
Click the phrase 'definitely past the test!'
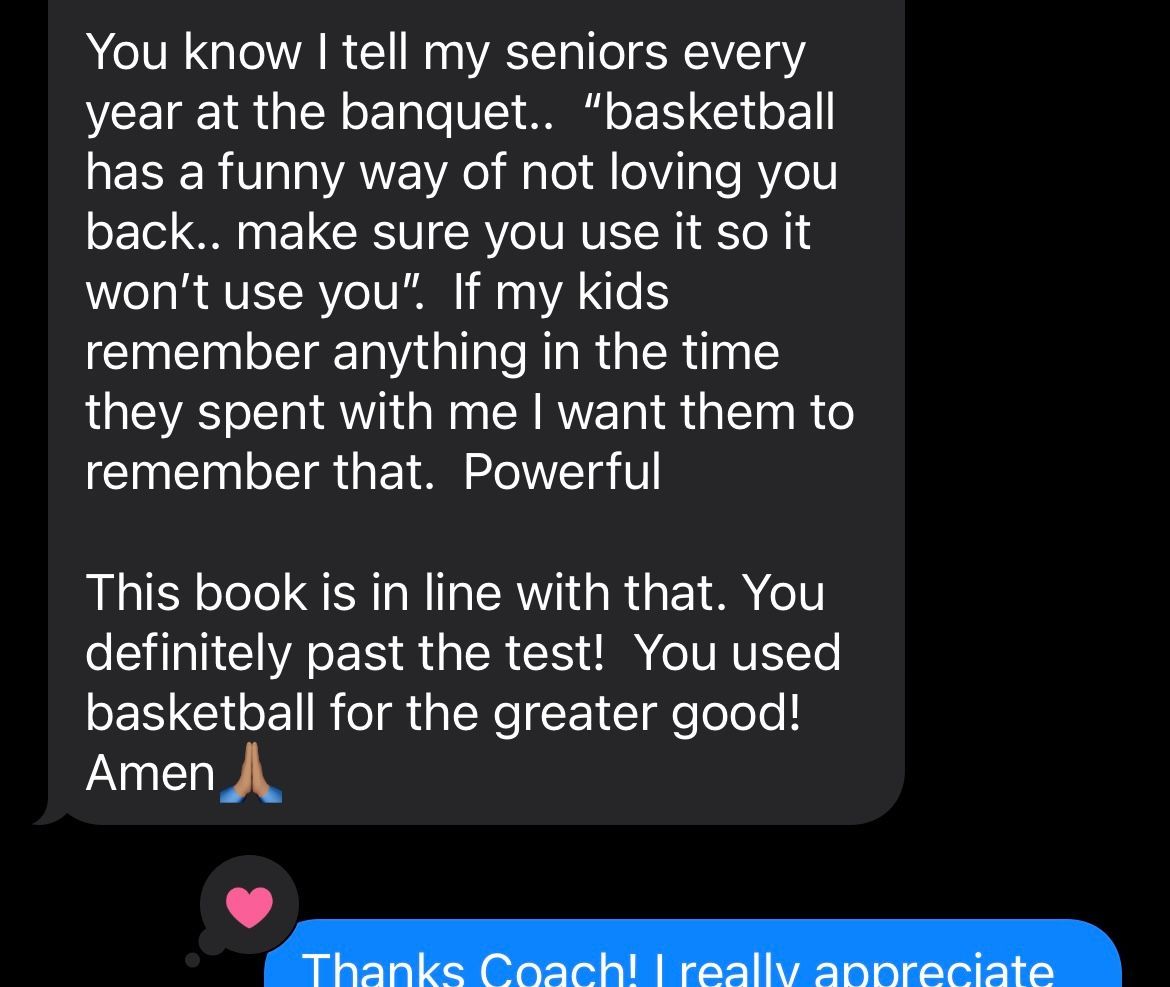click(x=344, y=653)
